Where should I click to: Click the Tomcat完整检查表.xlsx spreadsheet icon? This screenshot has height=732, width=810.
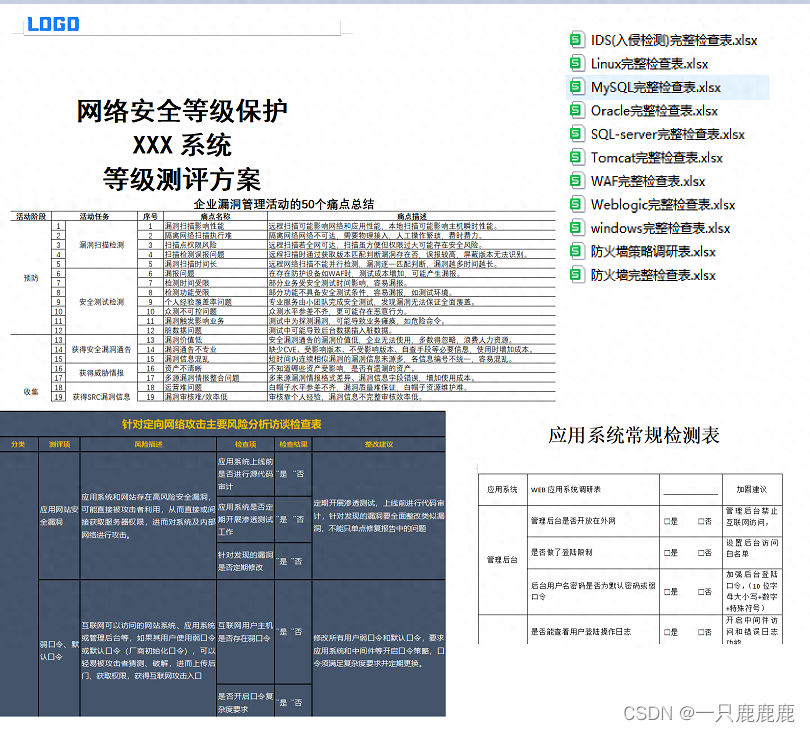point(576,157)
